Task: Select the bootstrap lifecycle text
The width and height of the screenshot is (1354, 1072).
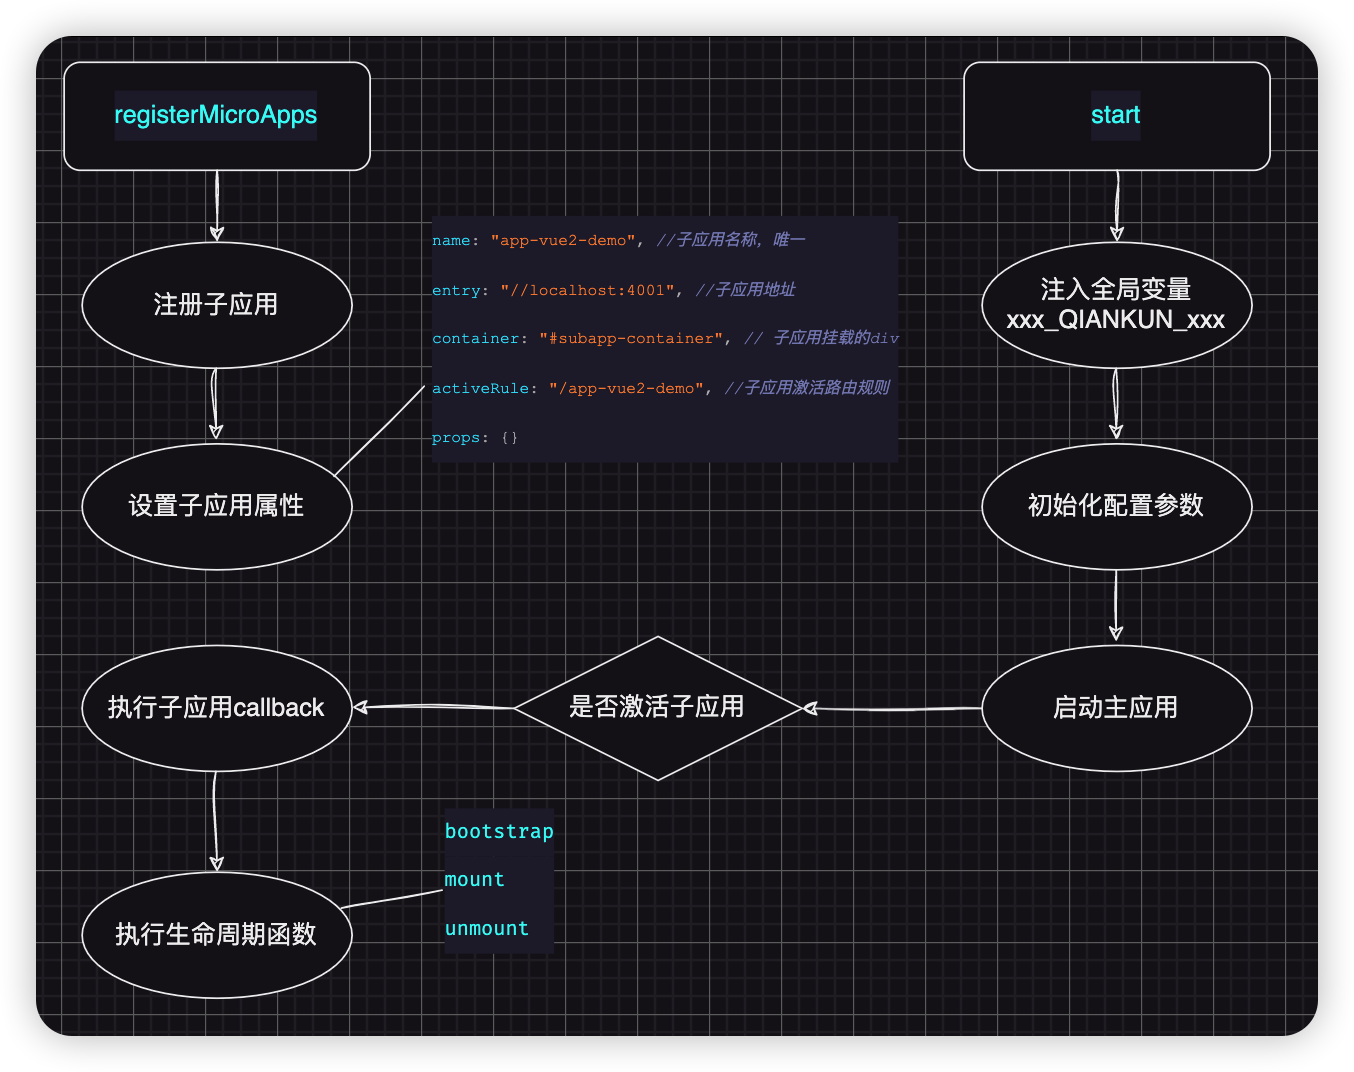Action: pos(499,832)
